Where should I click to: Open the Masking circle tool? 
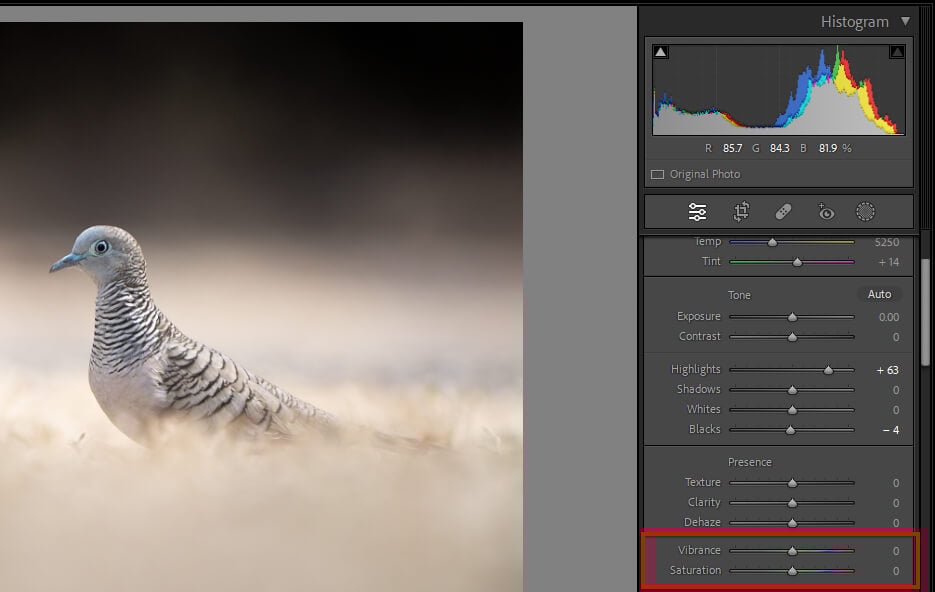tap(866, 212)
